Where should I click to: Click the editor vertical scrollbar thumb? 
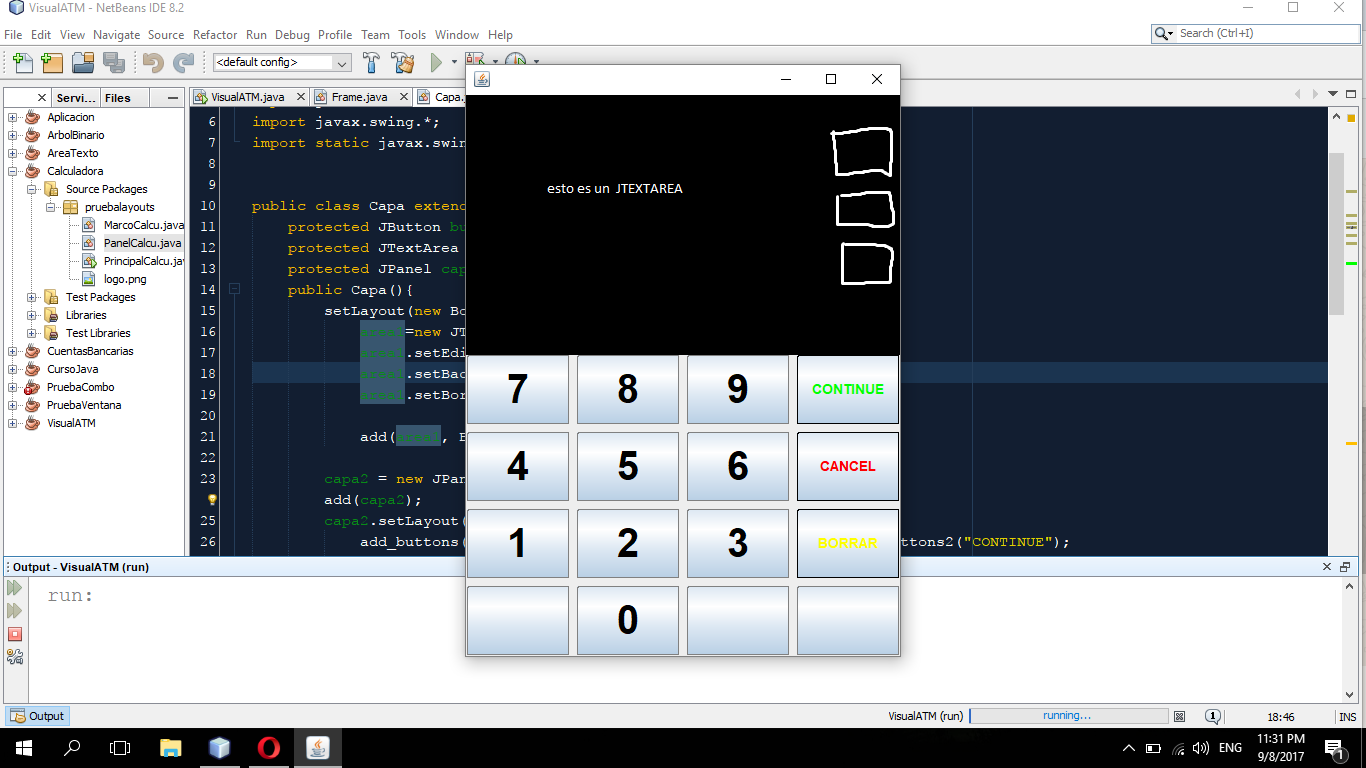(x=1336, y=234)
